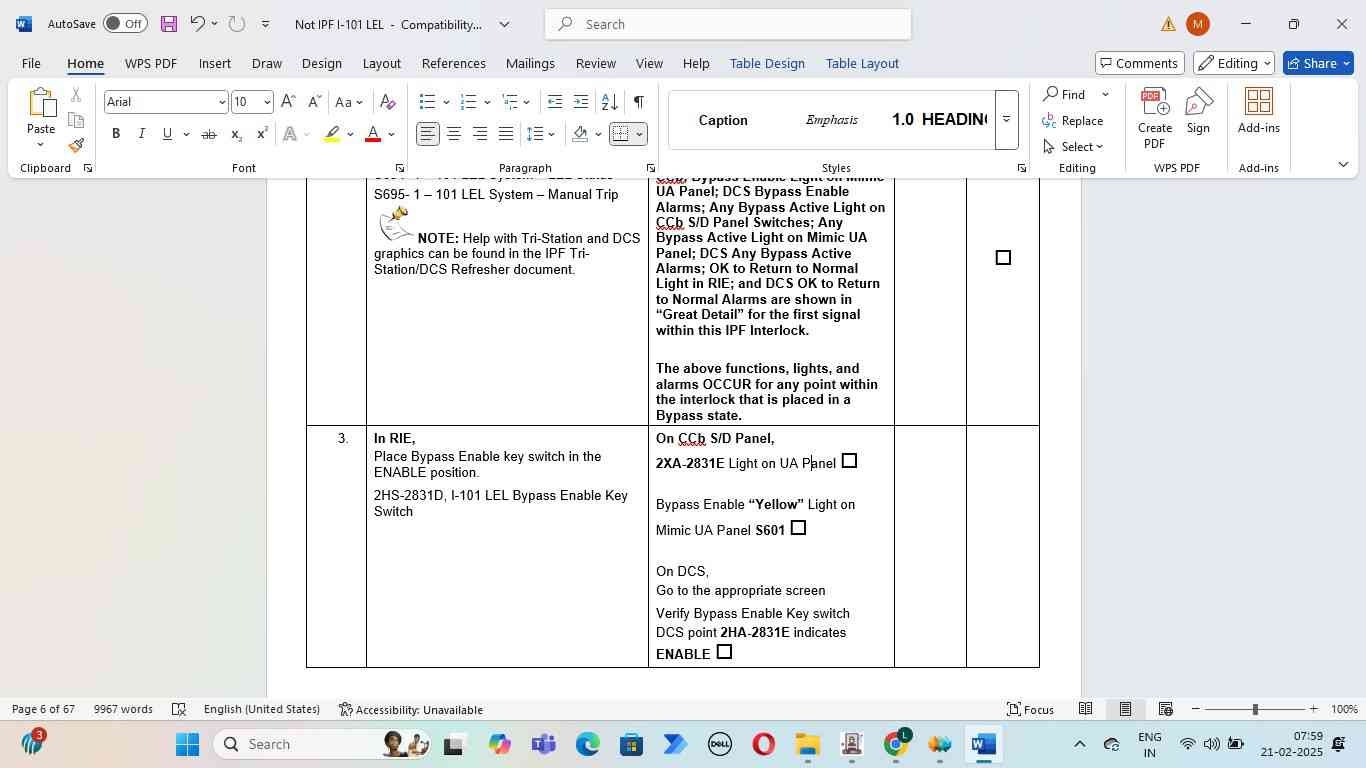
Task: Apply yellow text highlight color
Action: click(x=333, y=134)
